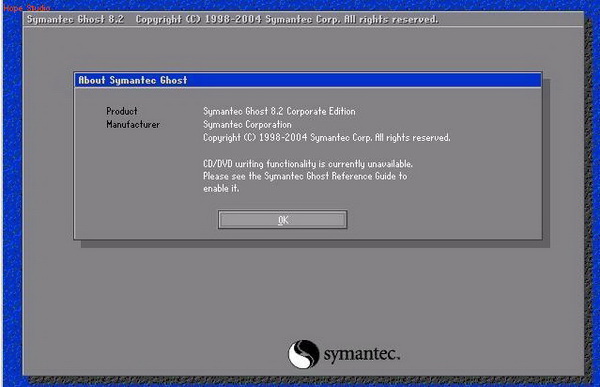Click the red Hope Studio watermark
The width and height of the screenshot is (600, 387).
(27, 8)
